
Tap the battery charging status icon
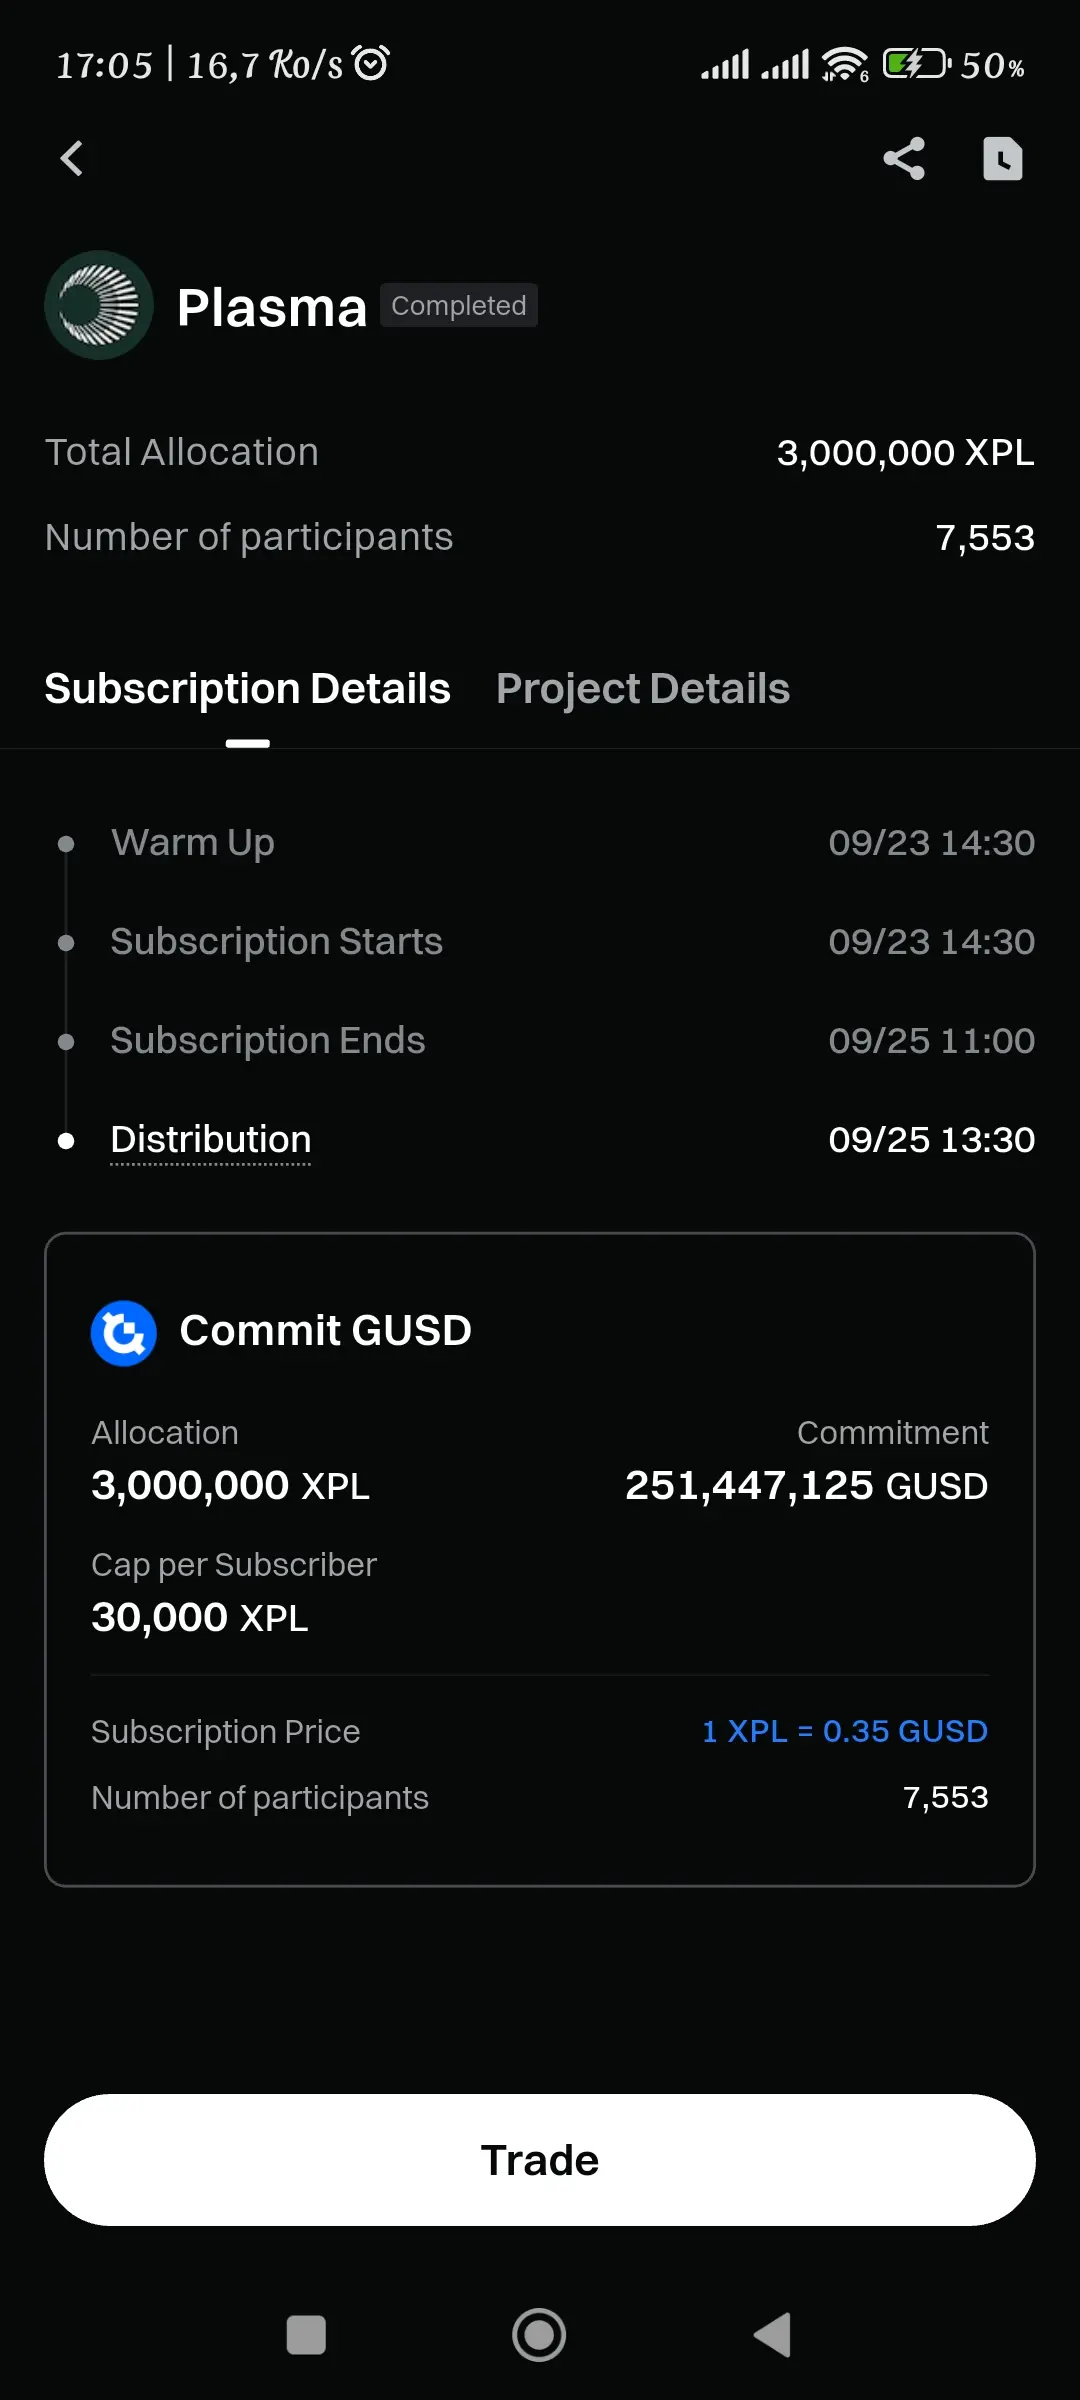tap(917, 65)
